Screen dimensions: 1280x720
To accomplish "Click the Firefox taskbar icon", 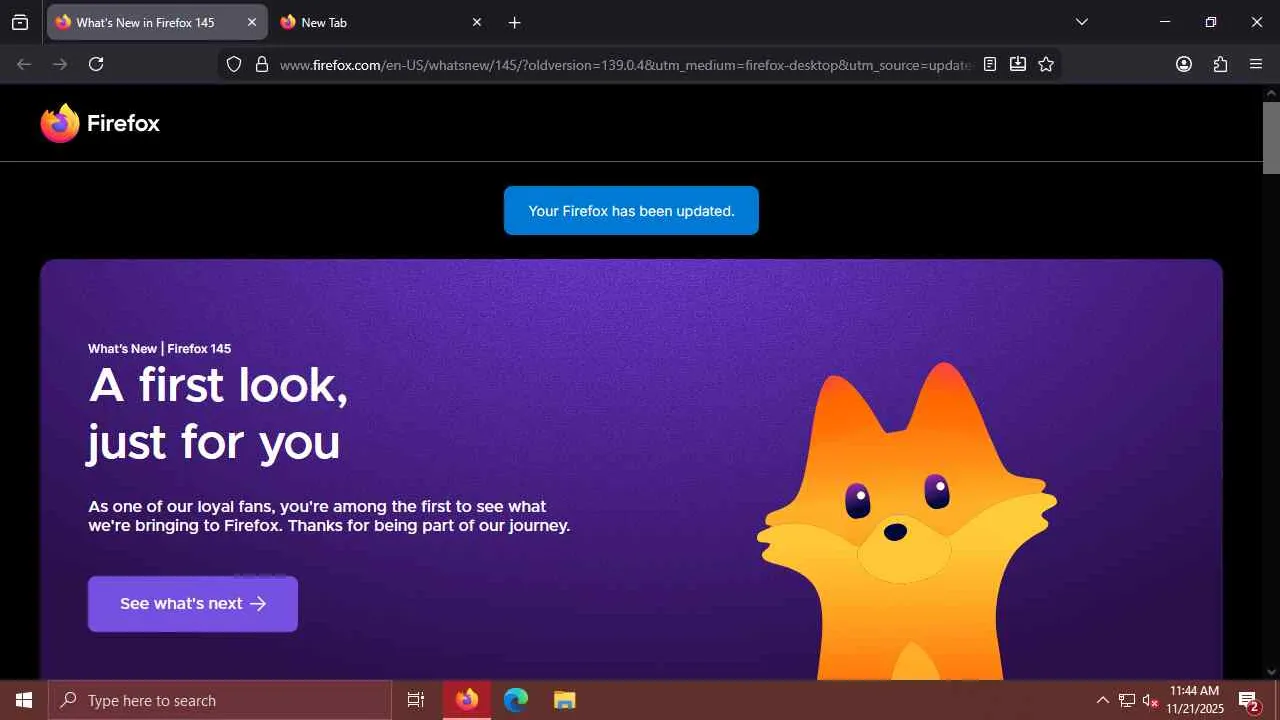I will click(467, 700).
